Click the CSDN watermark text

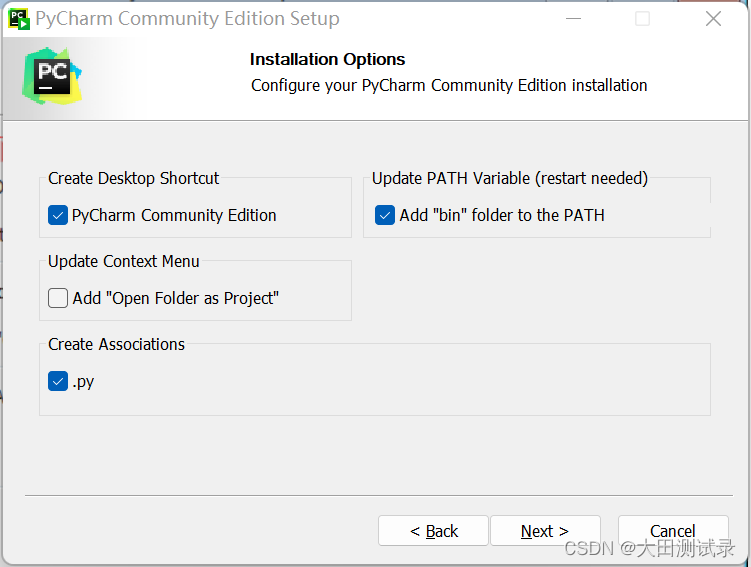pos(649,548)
